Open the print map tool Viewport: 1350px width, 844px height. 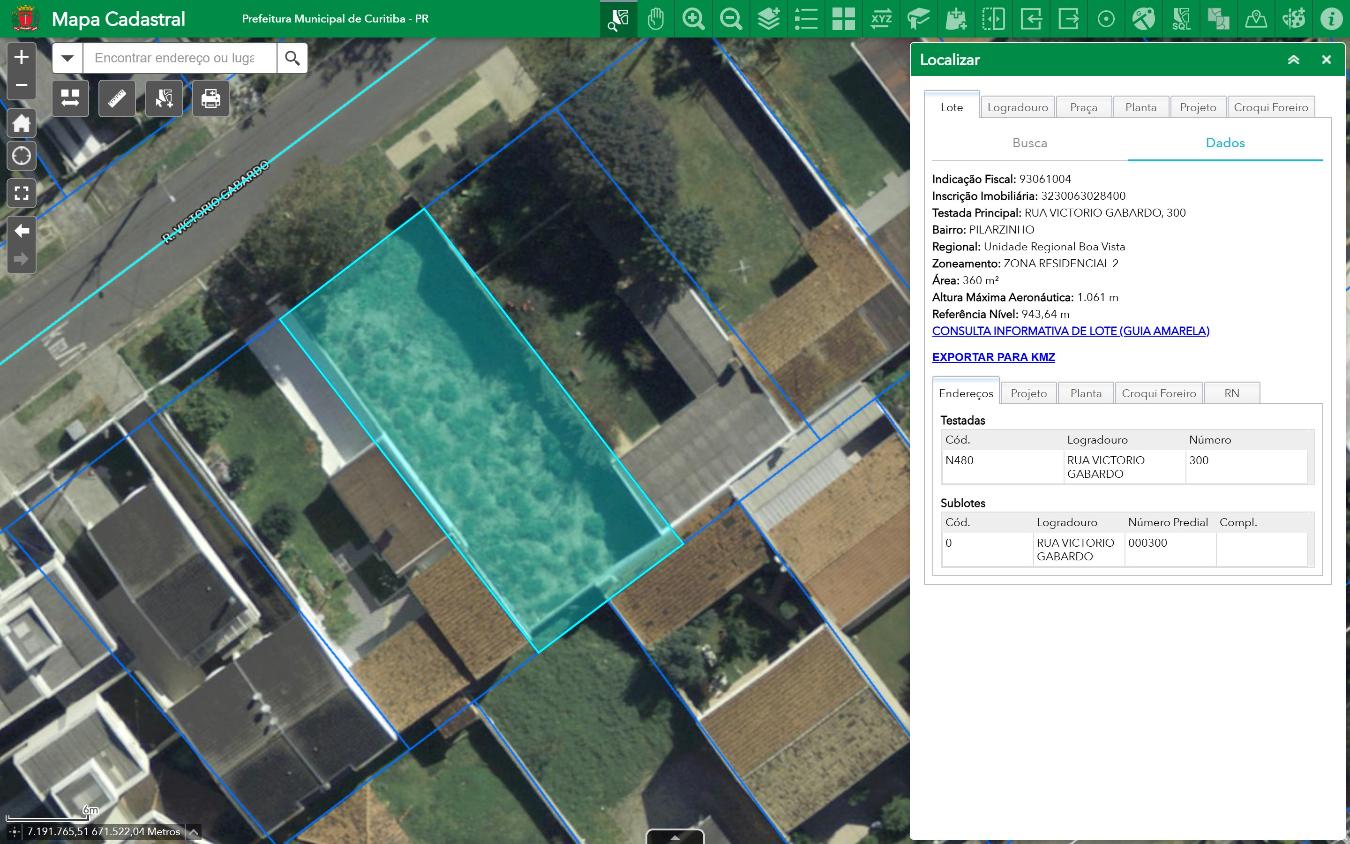(211, 98)
